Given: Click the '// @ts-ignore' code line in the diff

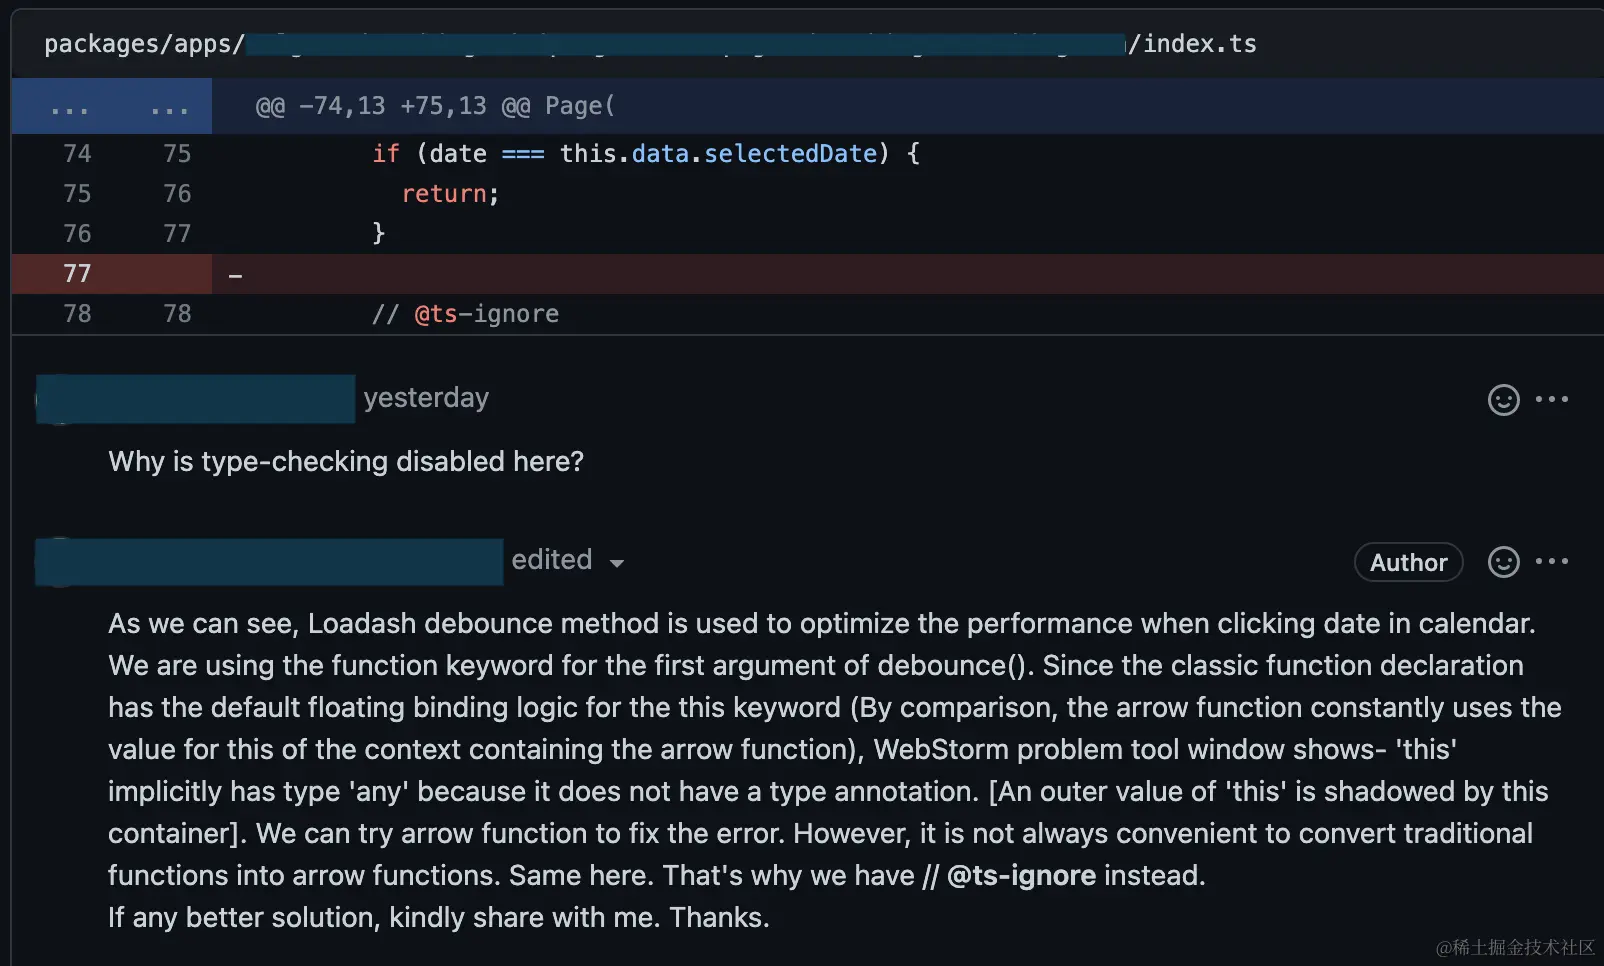Looking at the screenshot, I should (x=465, y=314).
